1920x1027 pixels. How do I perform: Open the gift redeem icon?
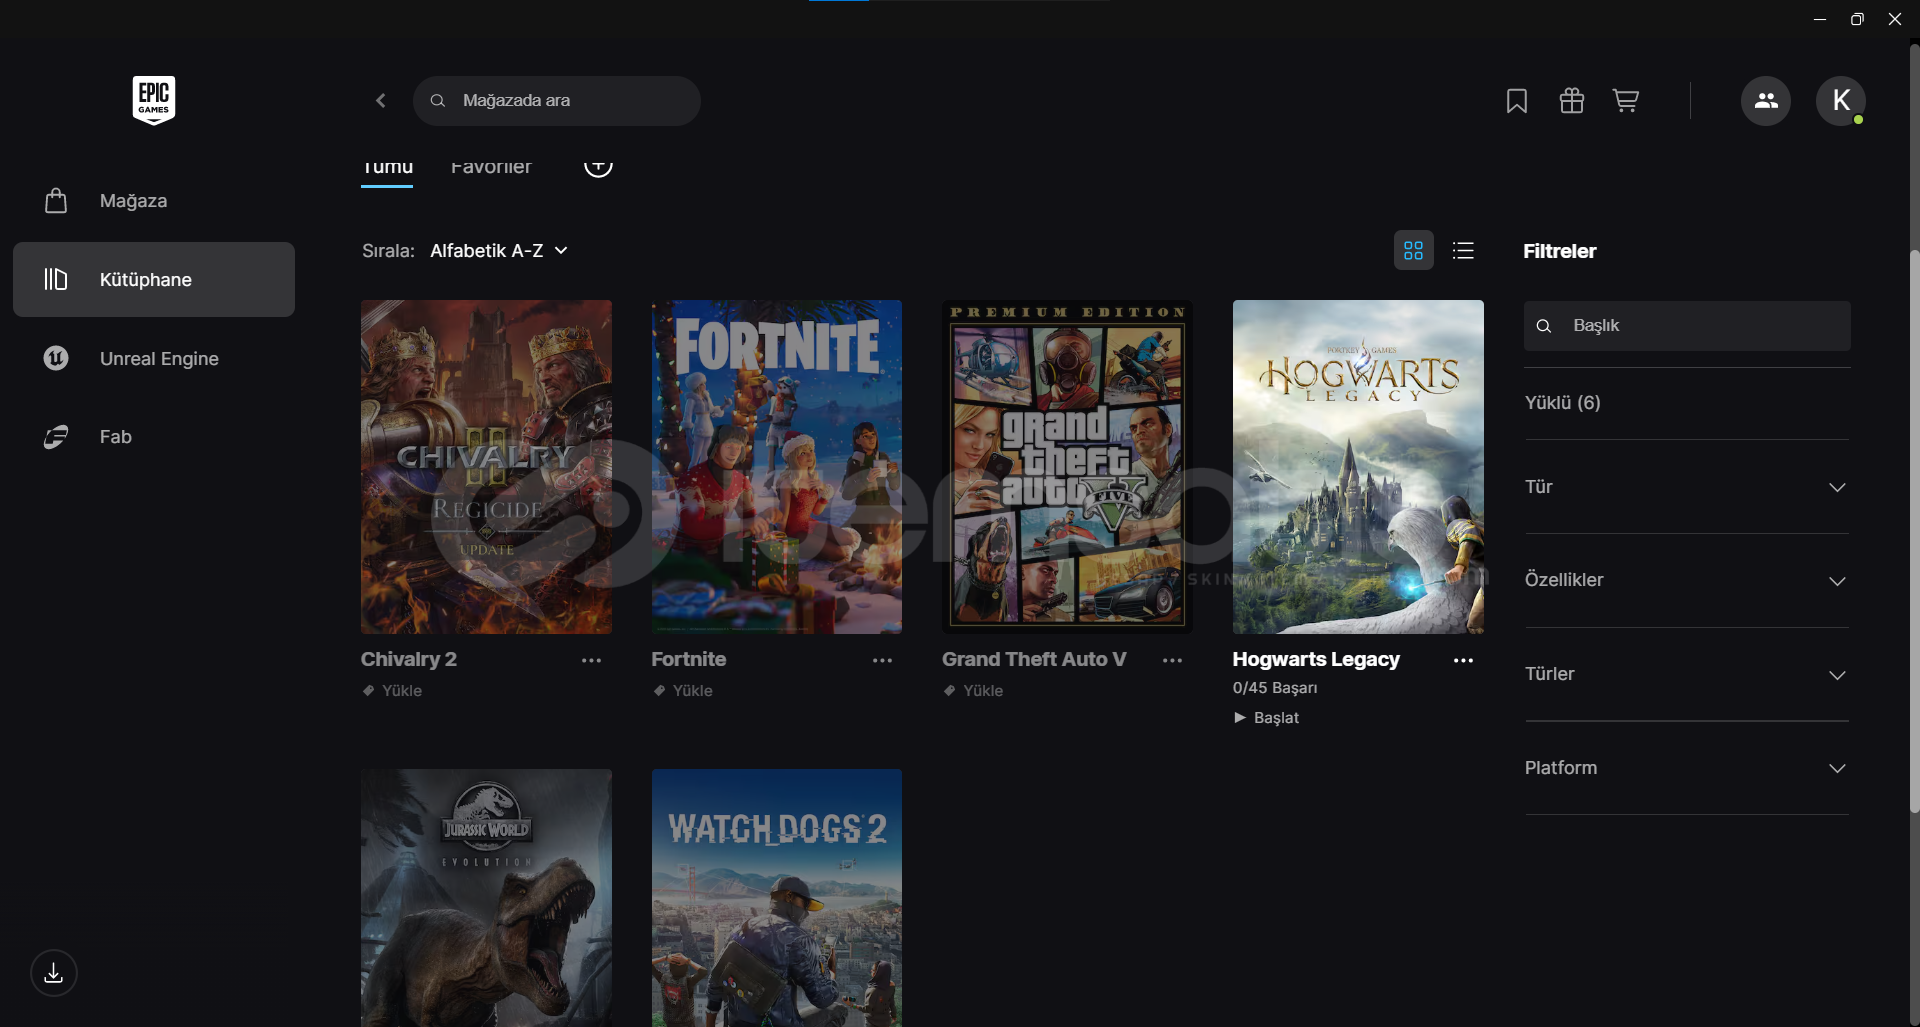(1571, 101)
